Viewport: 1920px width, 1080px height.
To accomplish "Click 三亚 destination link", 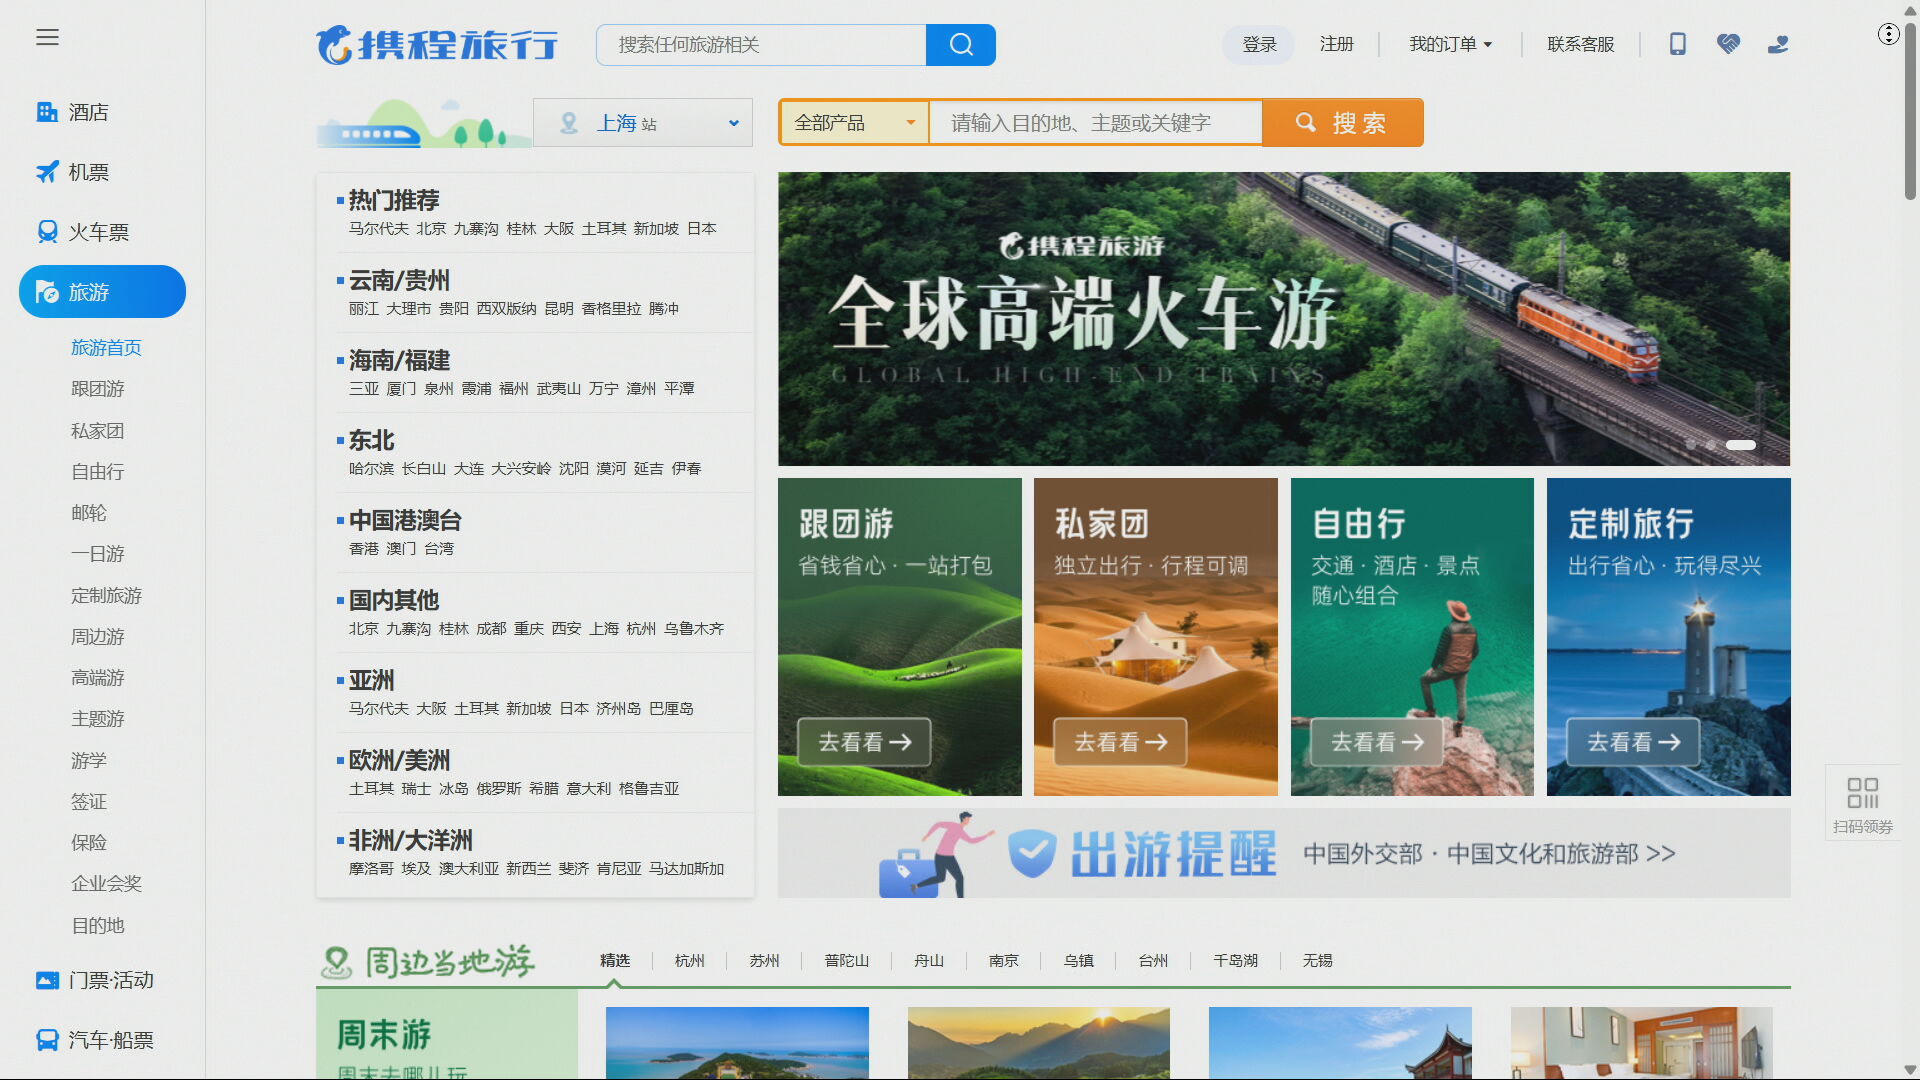I will pyautogui.click(x=363, y=389).
